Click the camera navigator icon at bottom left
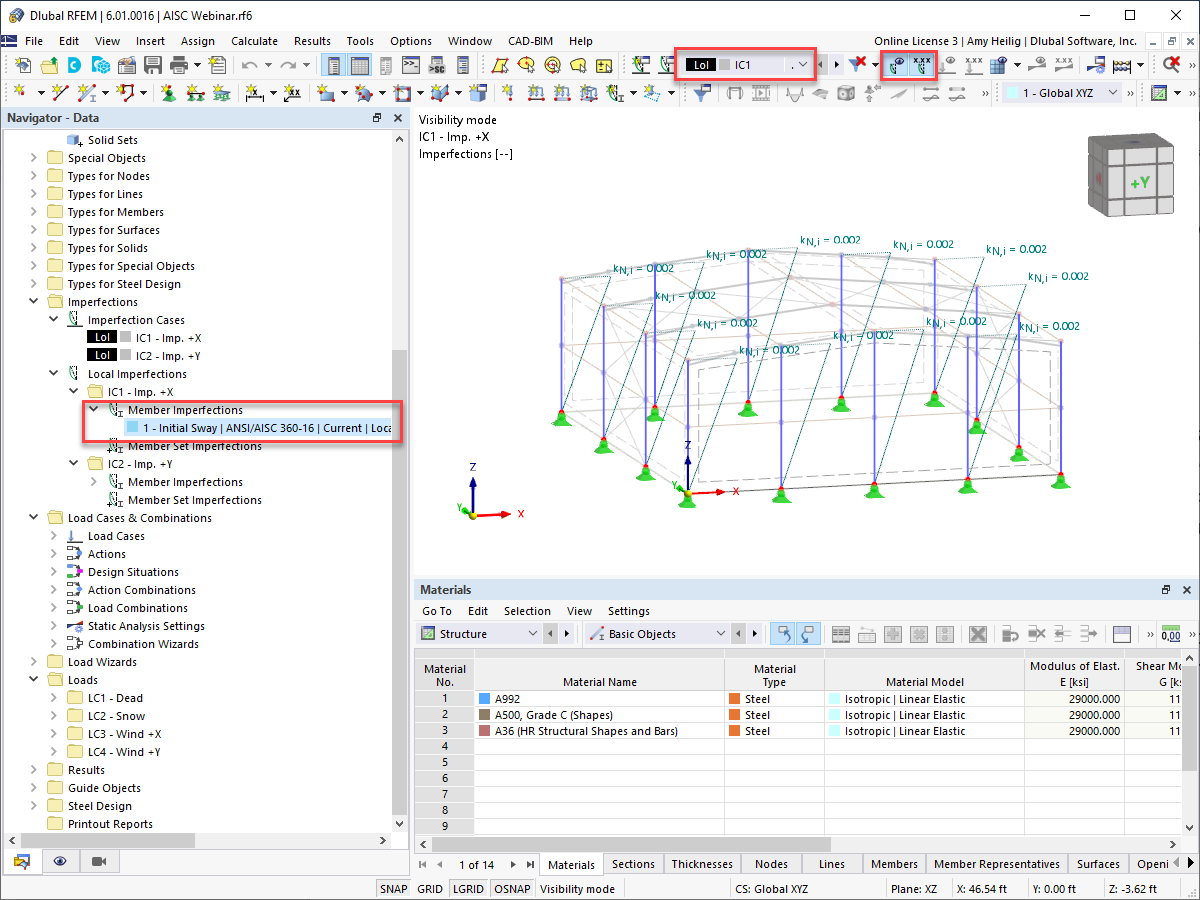The image size is (1200, 900). [98, 861]
